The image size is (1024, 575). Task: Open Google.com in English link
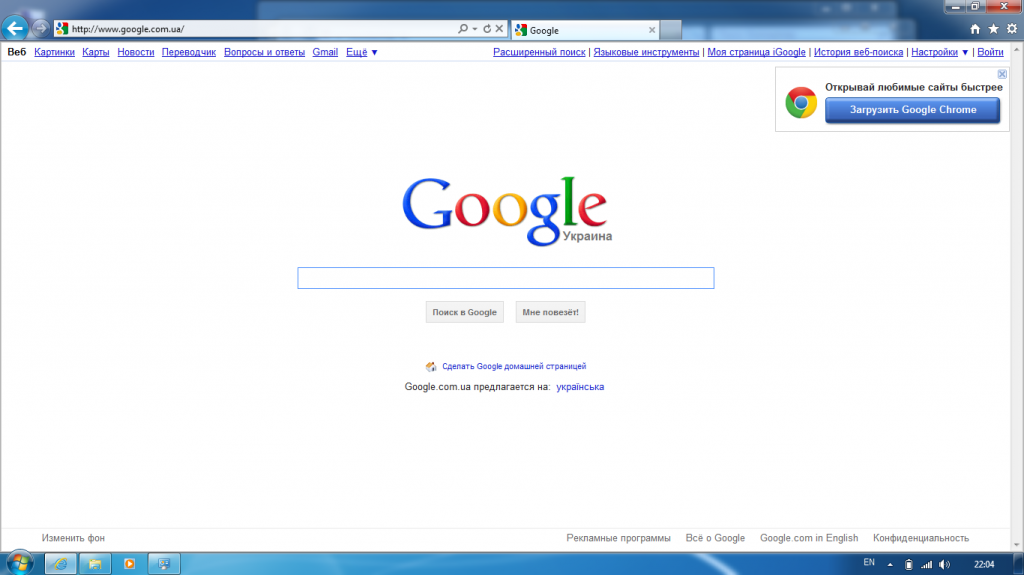click(809, 538)
